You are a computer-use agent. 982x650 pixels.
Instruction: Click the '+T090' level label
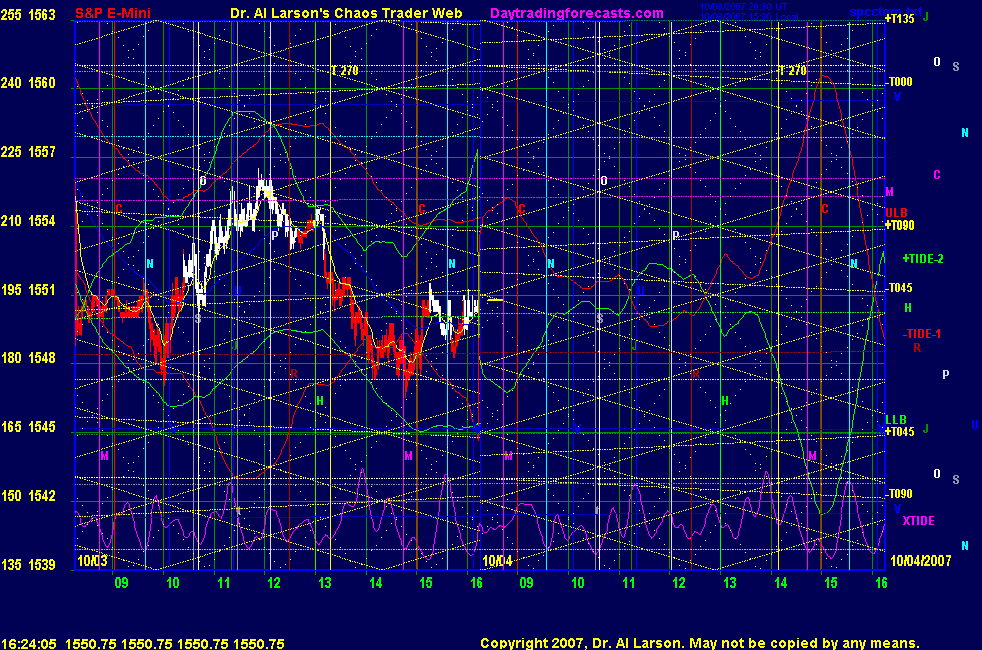point(899,225)
